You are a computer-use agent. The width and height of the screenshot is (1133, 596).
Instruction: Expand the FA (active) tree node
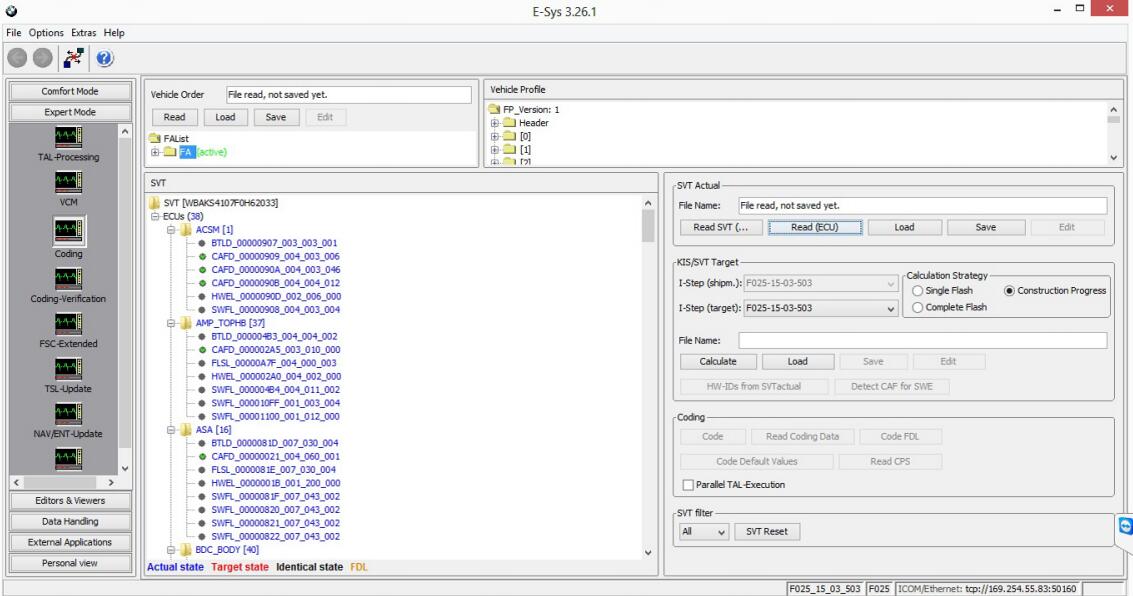pyautogui.click(x=155, y=152)
